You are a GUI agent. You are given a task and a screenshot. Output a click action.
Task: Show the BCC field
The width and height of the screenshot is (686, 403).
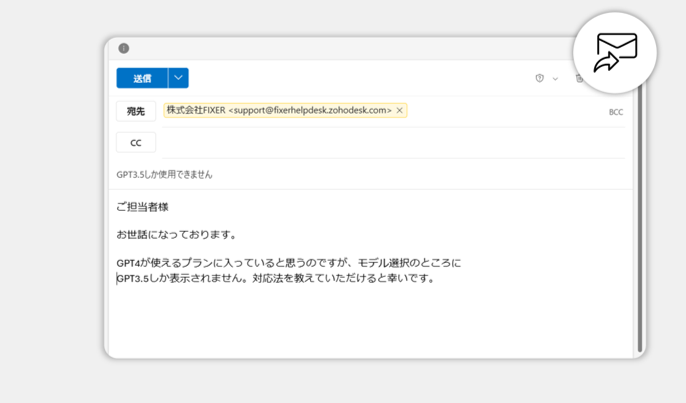tap(615, 112)
